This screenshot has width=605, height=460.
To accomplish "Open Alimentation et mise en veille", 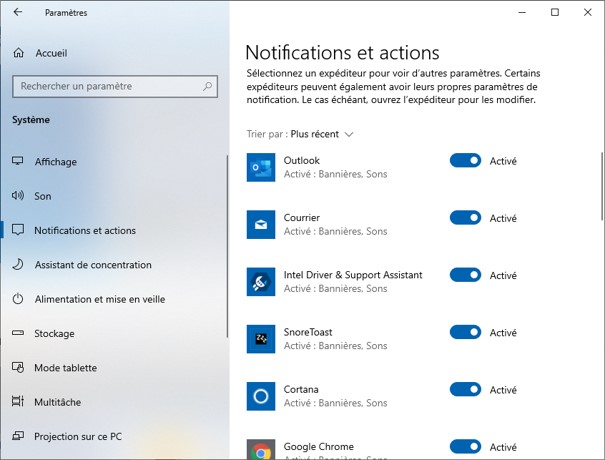I will pyautogui.click(x=100, y=299).
